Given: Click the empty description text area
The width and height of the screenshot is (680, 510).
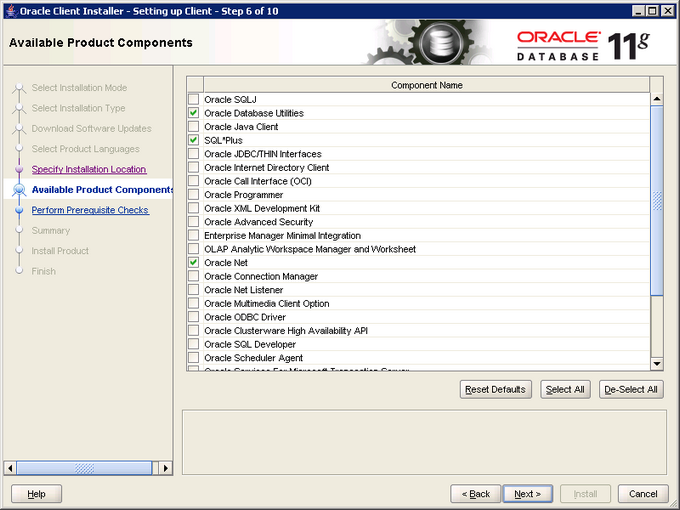Looking at the screenshot, I should click(424, 442).
